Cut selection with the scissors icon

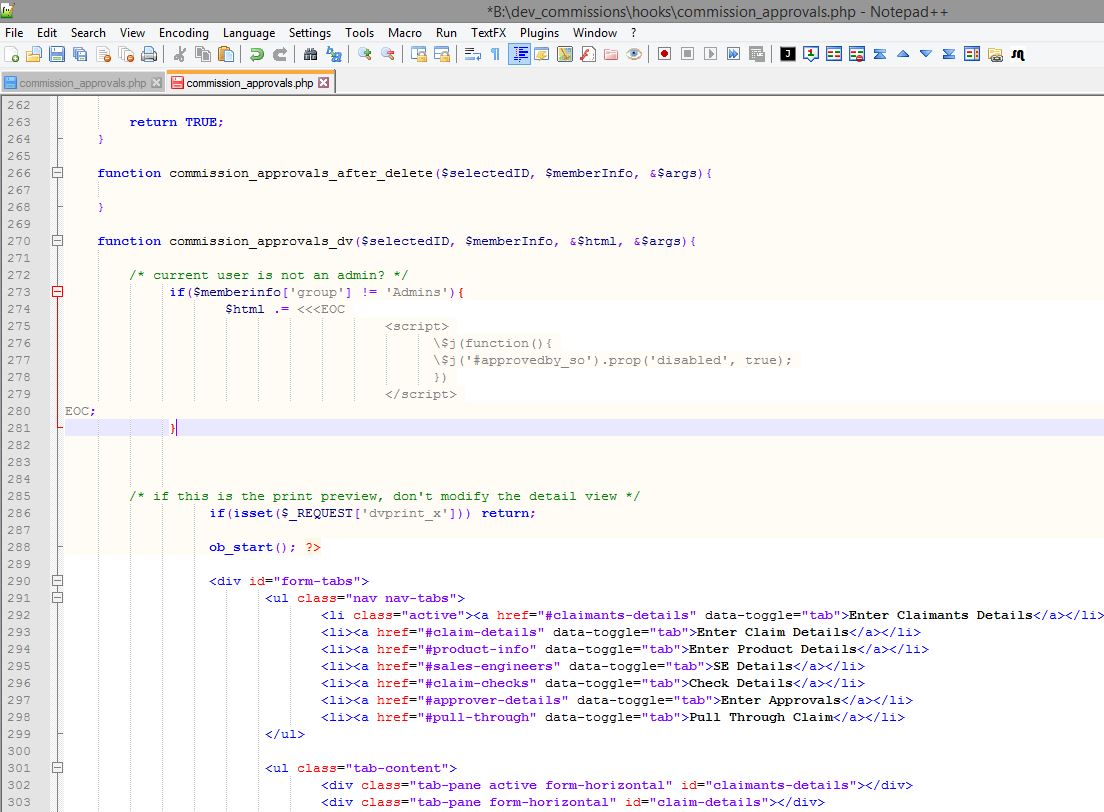tap(180, 54)
